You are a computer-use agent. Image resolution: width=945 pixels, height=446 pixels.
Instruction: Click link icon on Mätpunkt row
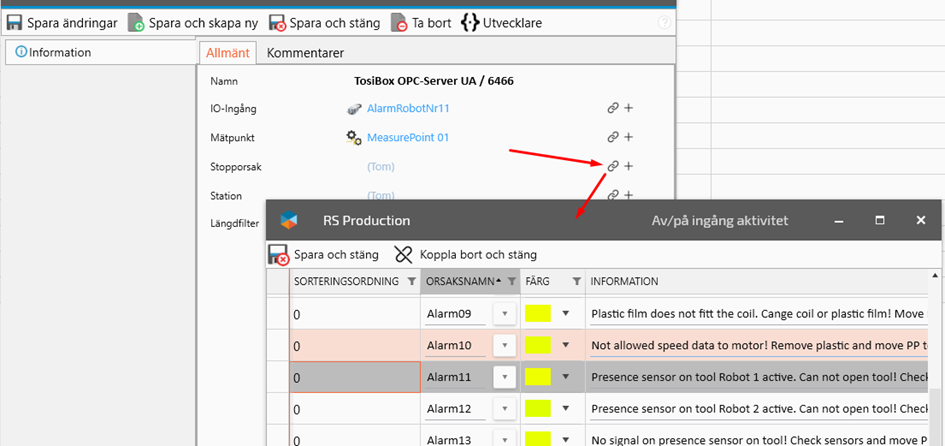click(x=612, y=137)
